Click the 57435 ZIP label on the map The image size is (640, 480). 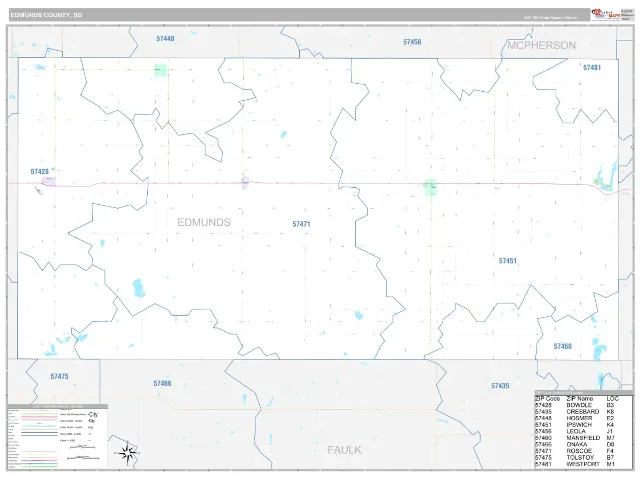(500, 386)
